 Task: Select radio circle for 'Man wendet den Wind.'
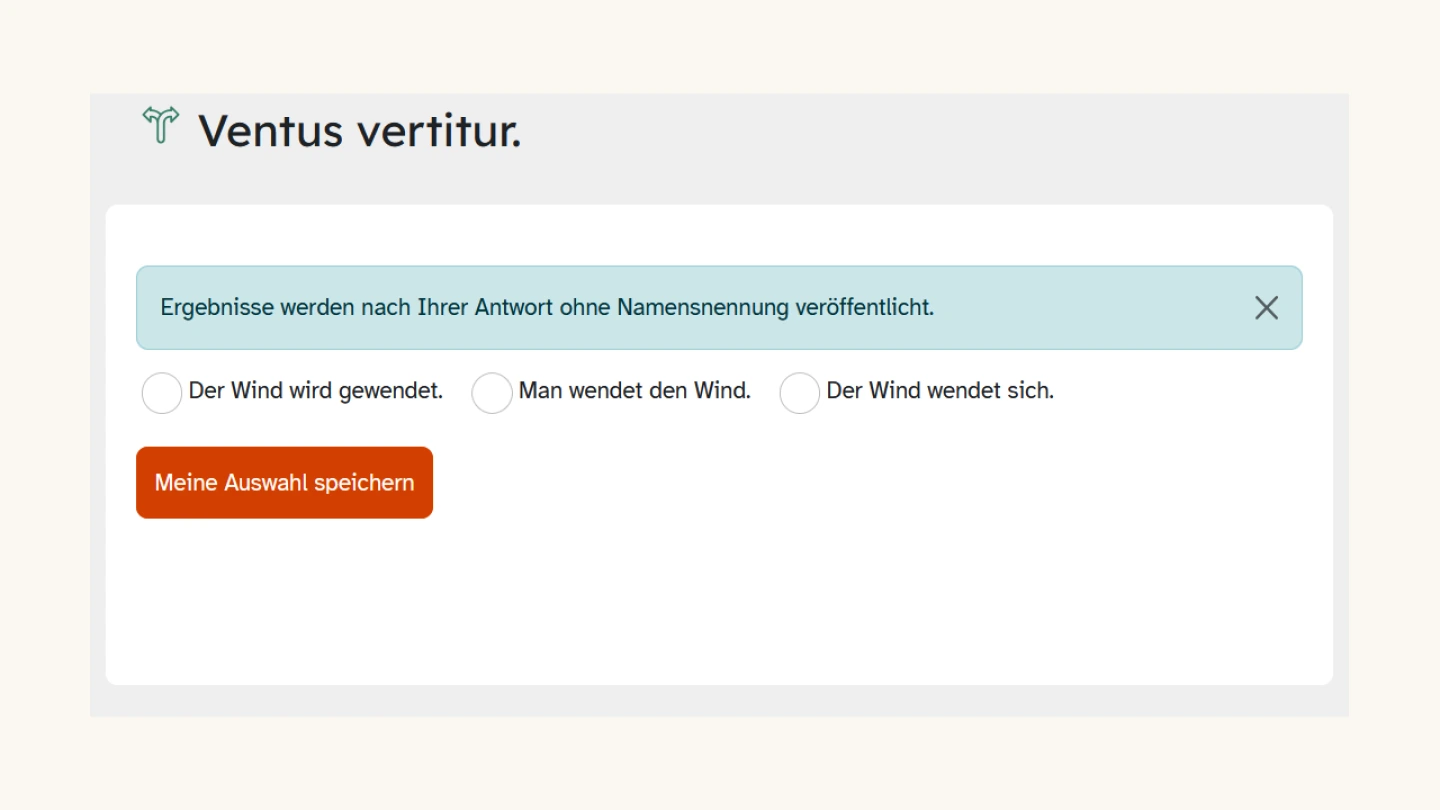[x=492, y=393]
